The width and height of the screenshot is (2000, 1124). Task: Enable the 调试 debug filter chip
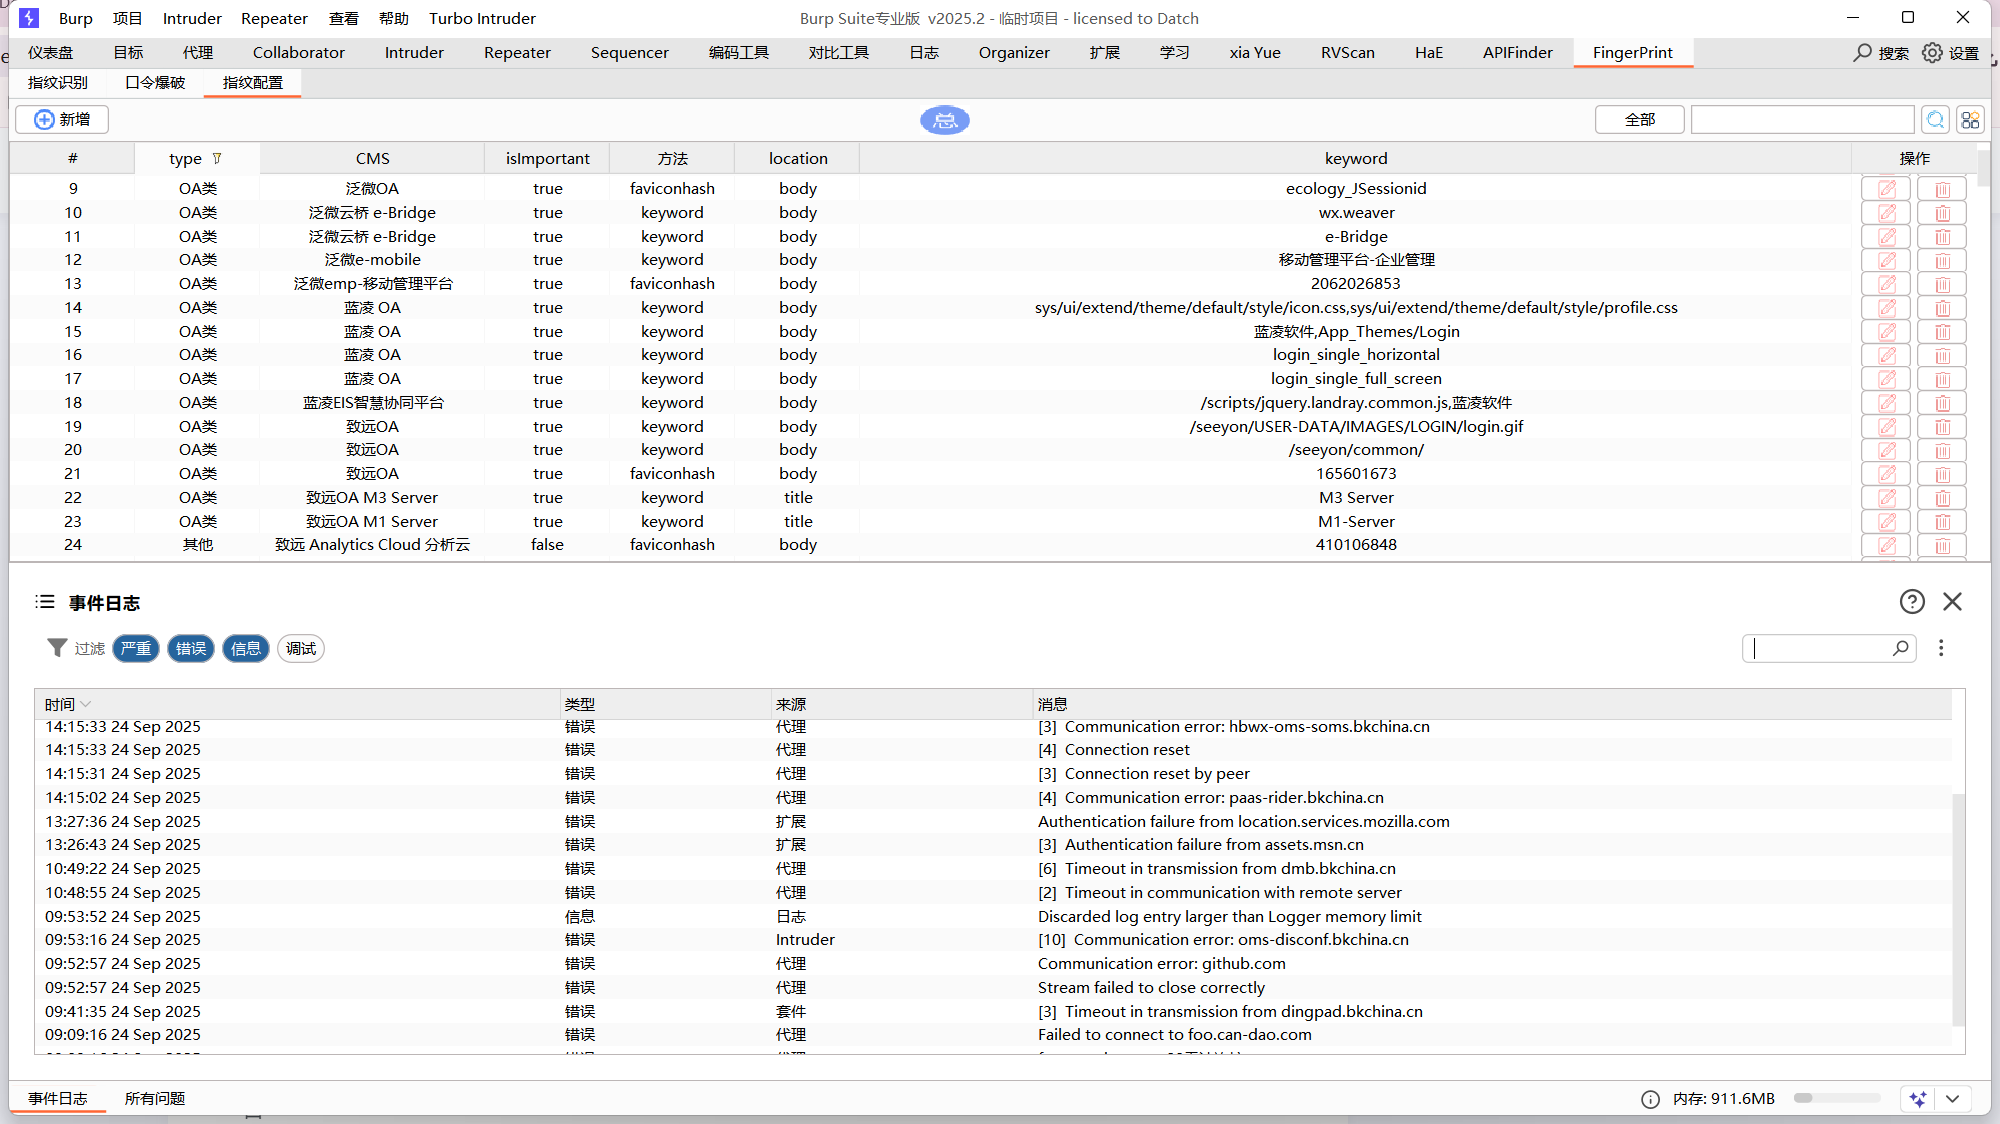(x=301, y=648)
